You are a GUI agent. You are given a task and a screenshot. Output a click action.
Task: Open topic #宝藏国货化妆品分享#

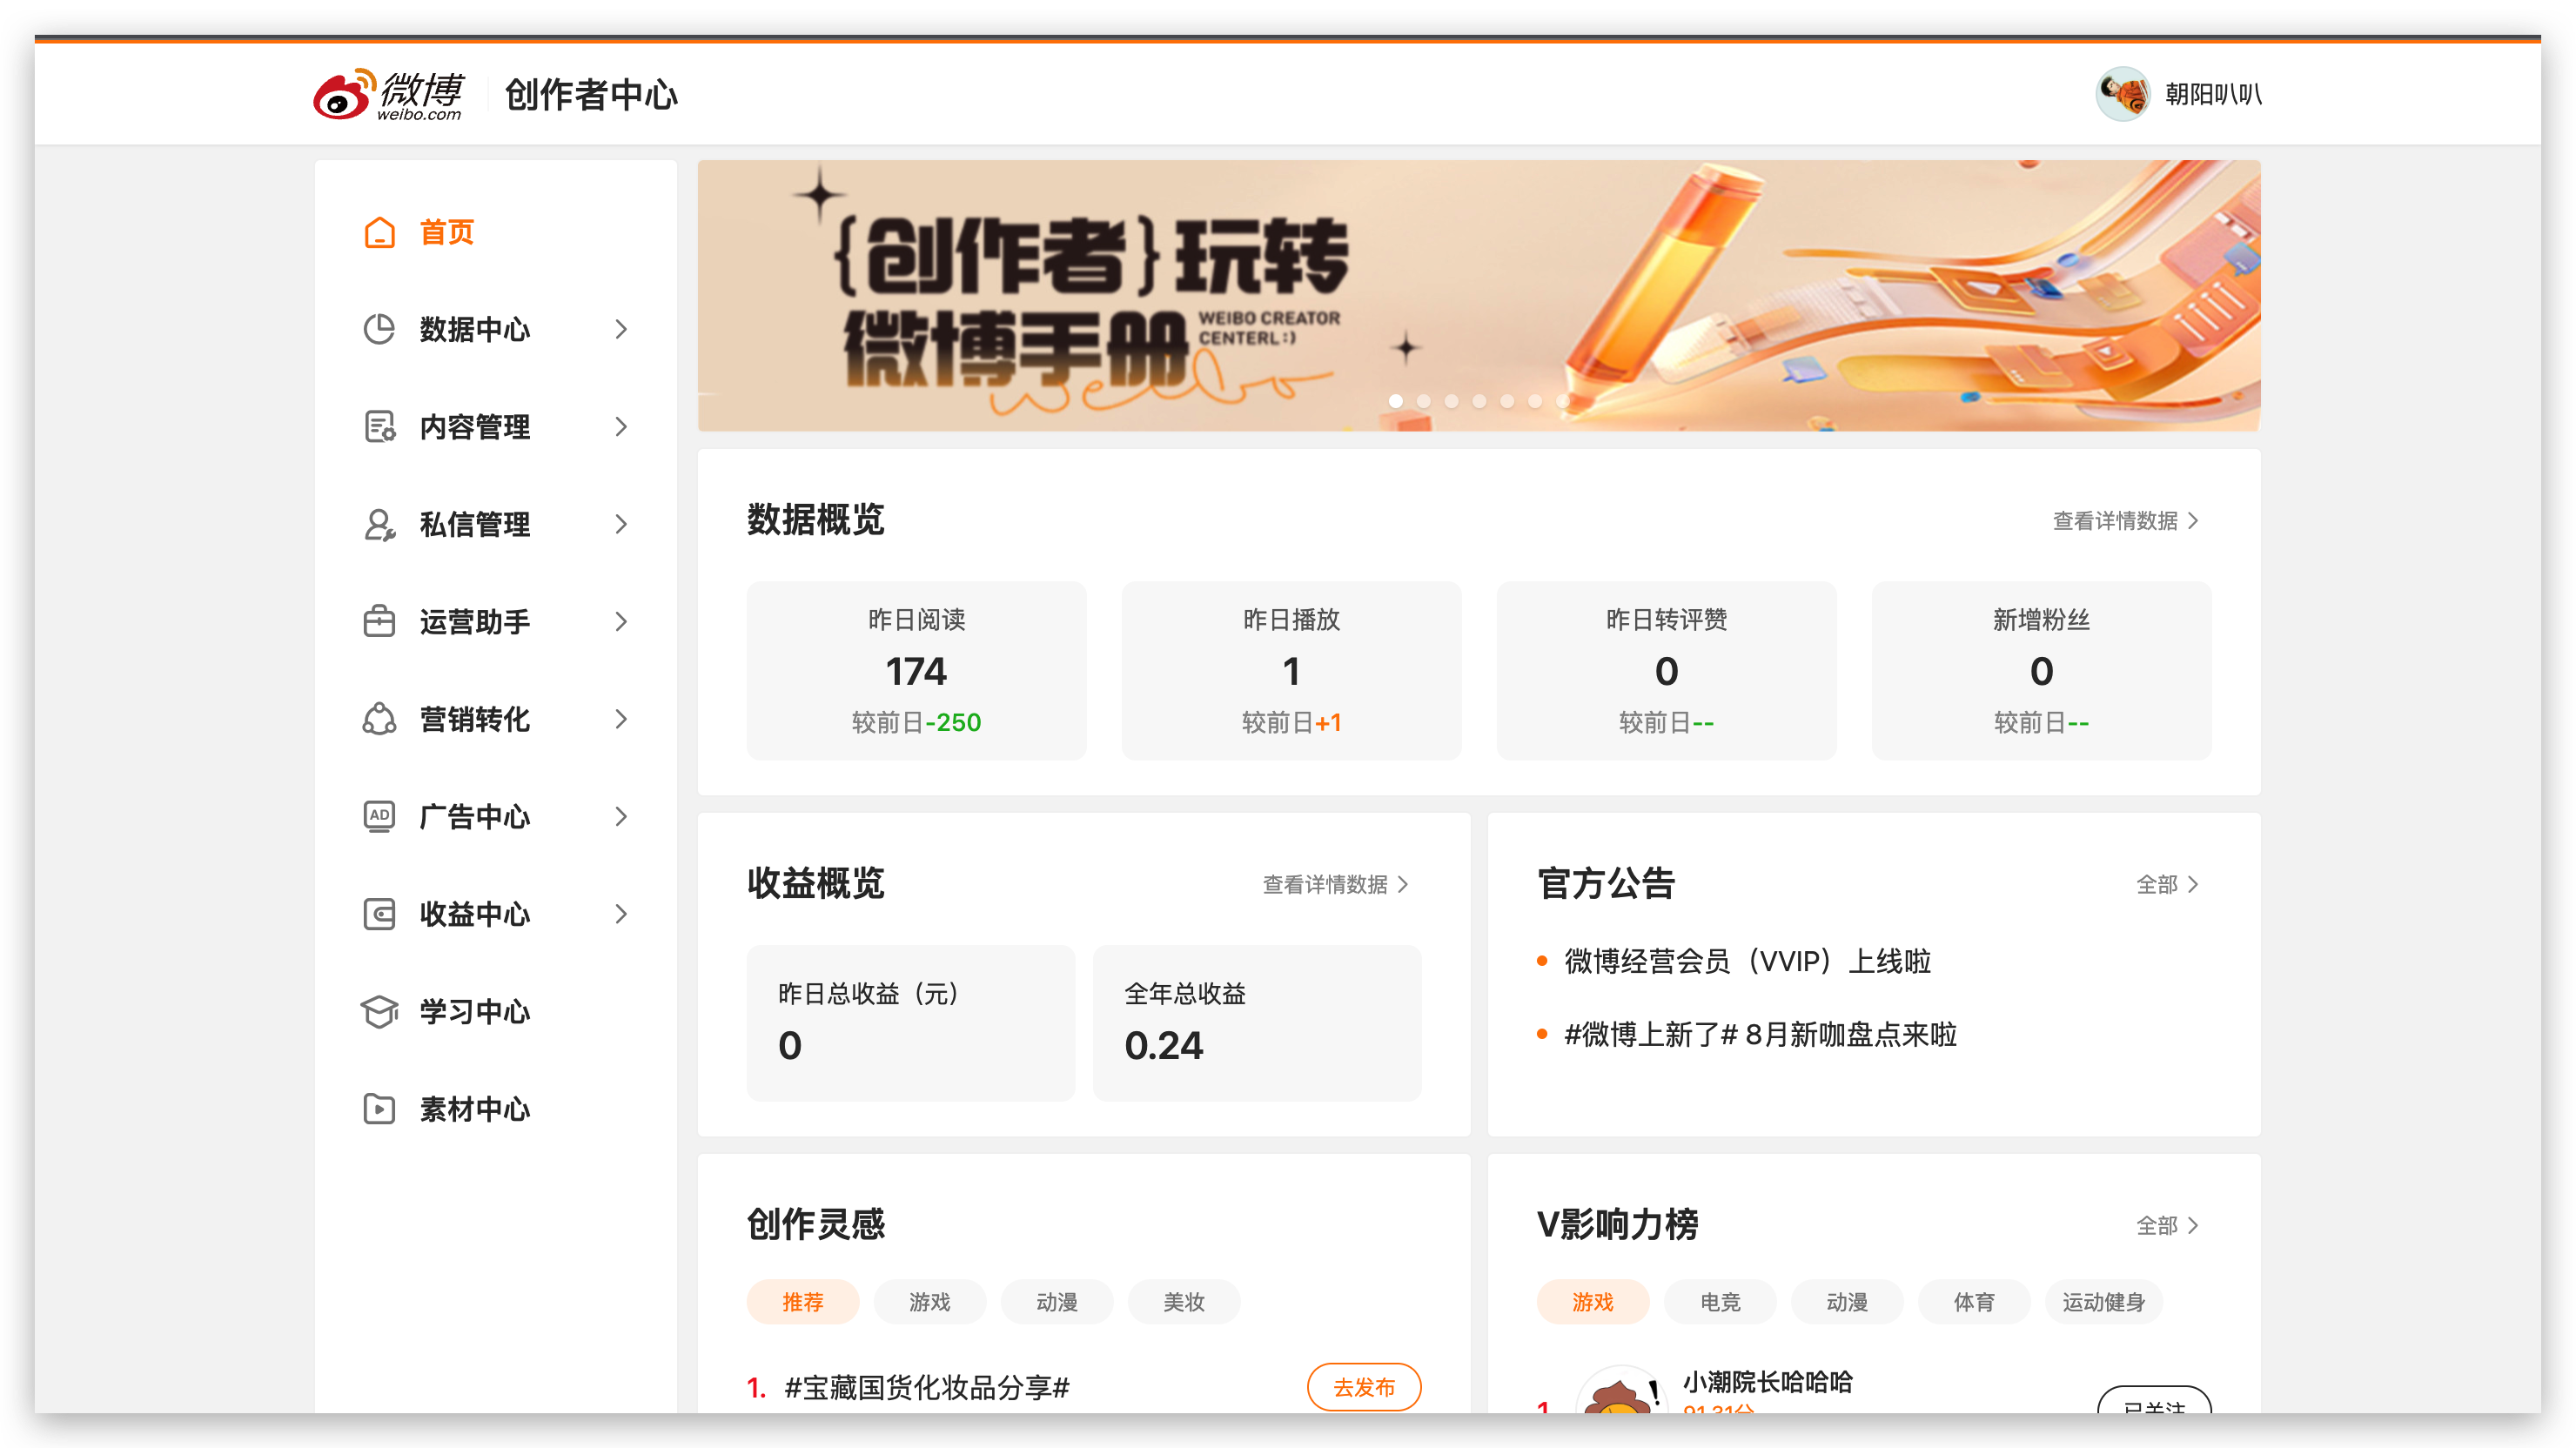point(927,1387)
